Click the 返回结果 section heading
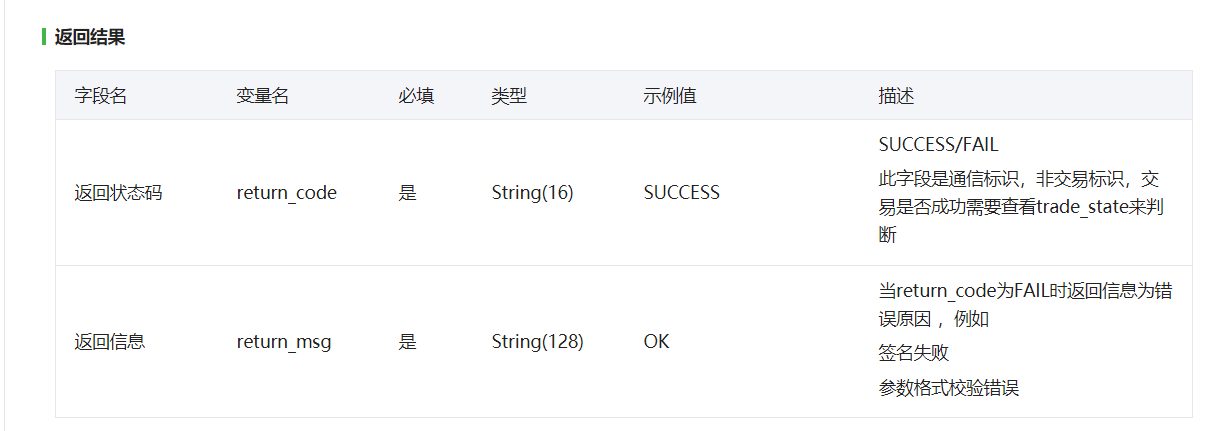Image resolution: width=1217 pixels, height=431 pixels. pos(90,38)
